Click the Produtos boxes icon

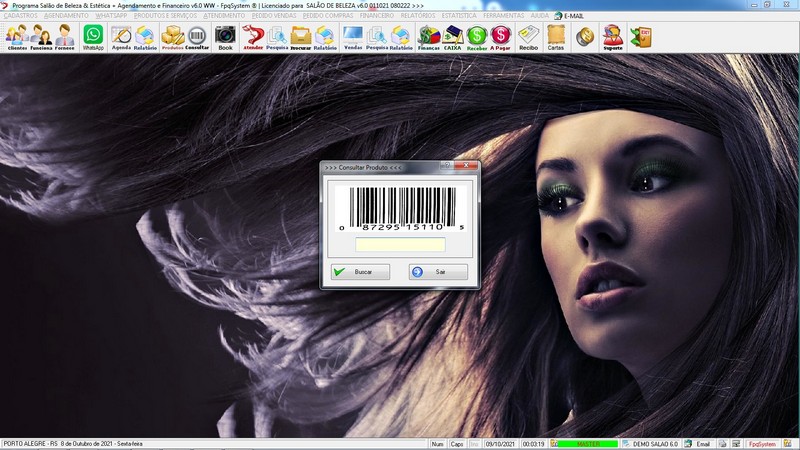(173, 37)
